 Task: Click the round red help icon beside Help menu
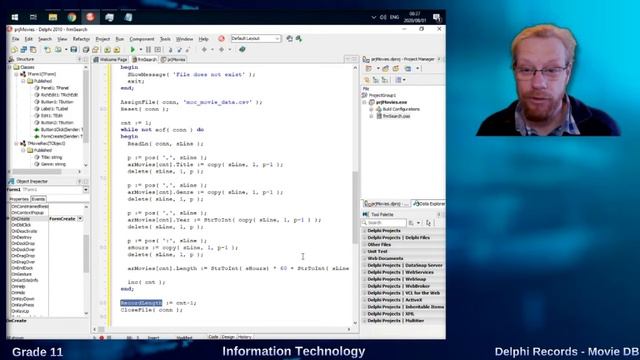(x=221, y=38)
